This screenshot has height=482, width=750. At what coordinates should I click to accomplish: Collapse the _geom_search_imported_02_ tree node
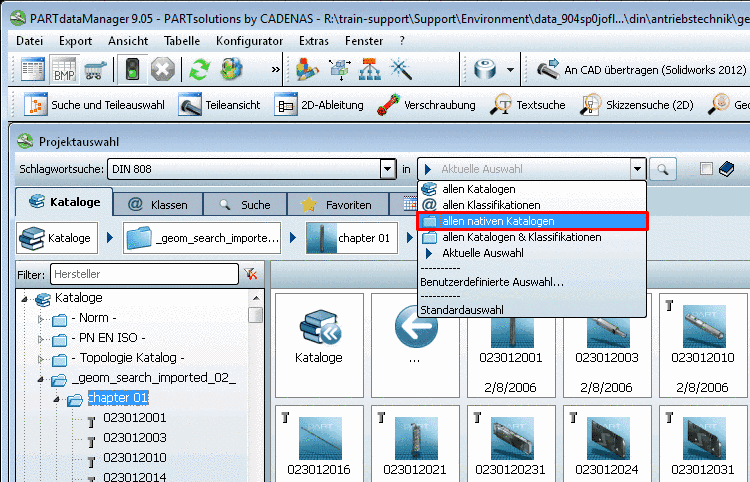[41, 379]
